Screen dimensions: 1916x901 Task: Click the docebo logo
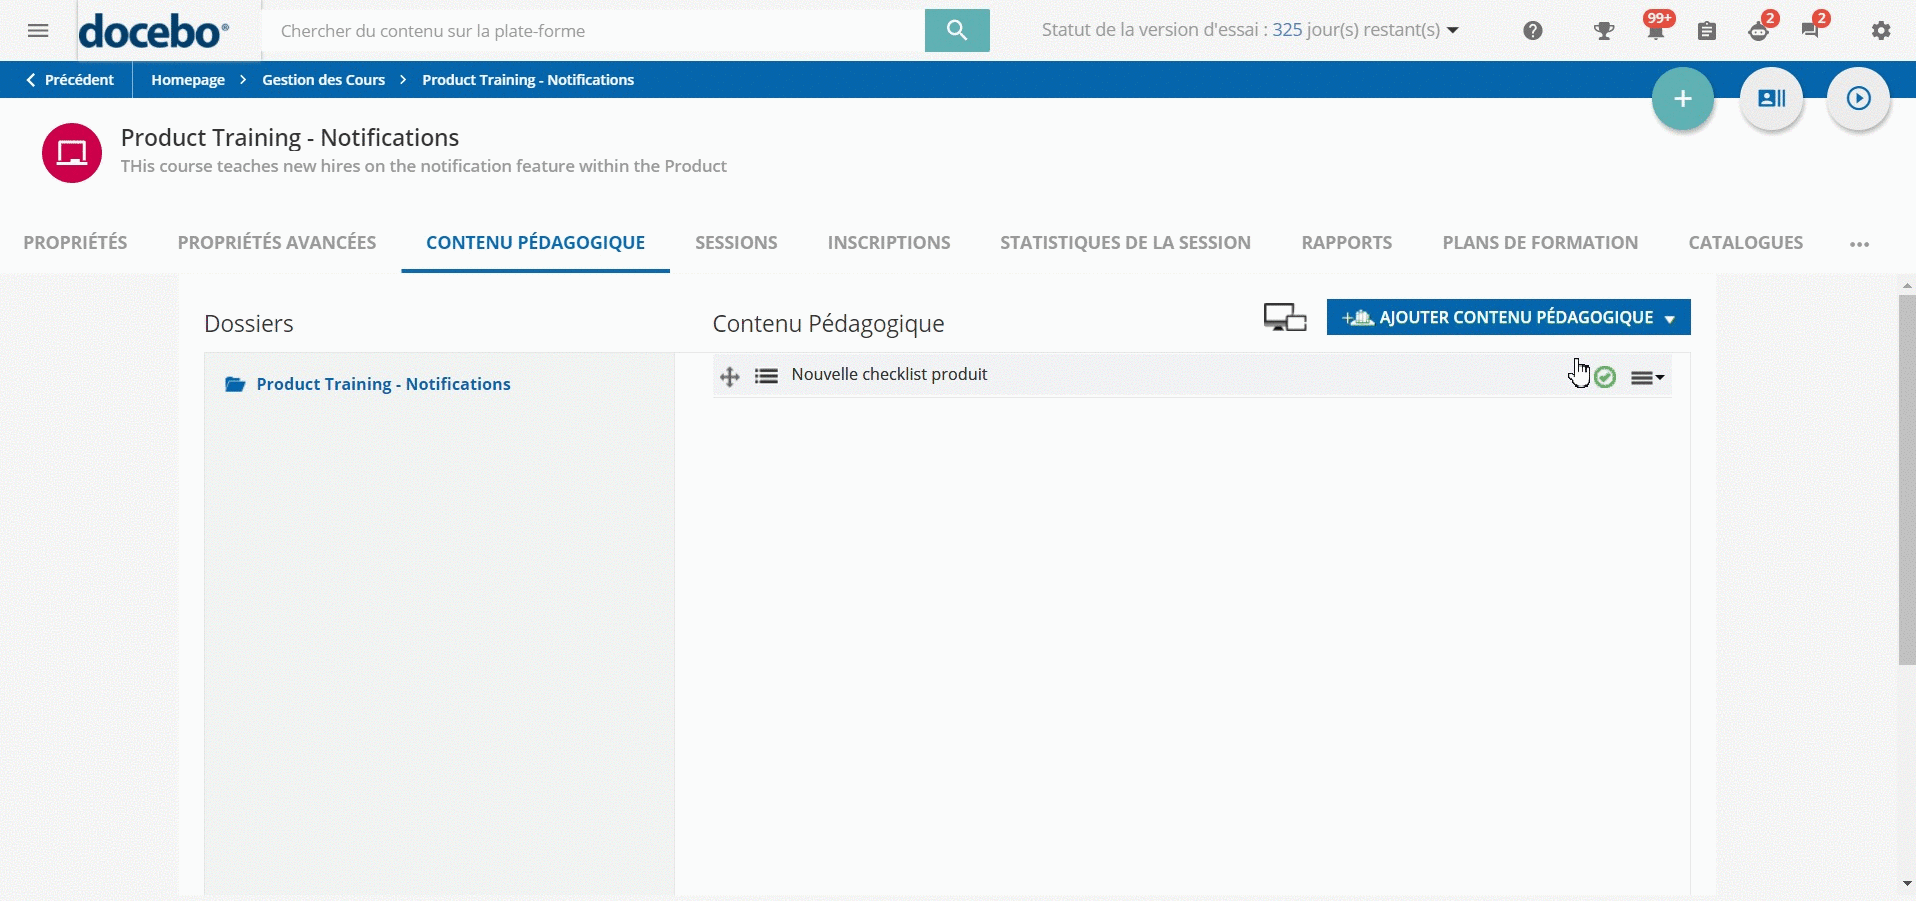[154, 31]
